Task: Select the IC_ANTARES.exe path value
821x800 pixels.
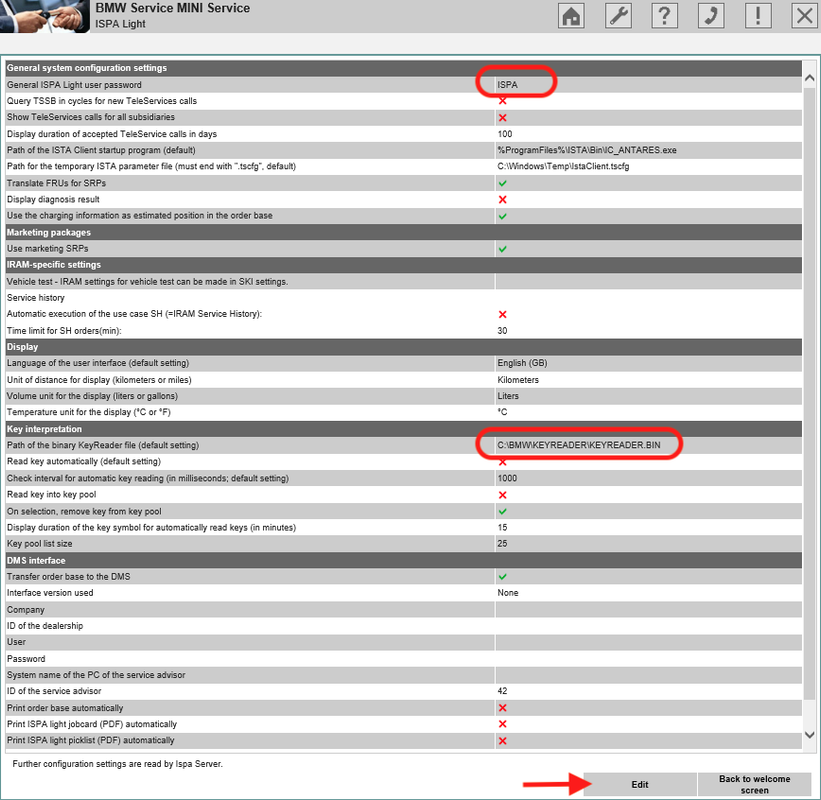Action: click(587, 150)
